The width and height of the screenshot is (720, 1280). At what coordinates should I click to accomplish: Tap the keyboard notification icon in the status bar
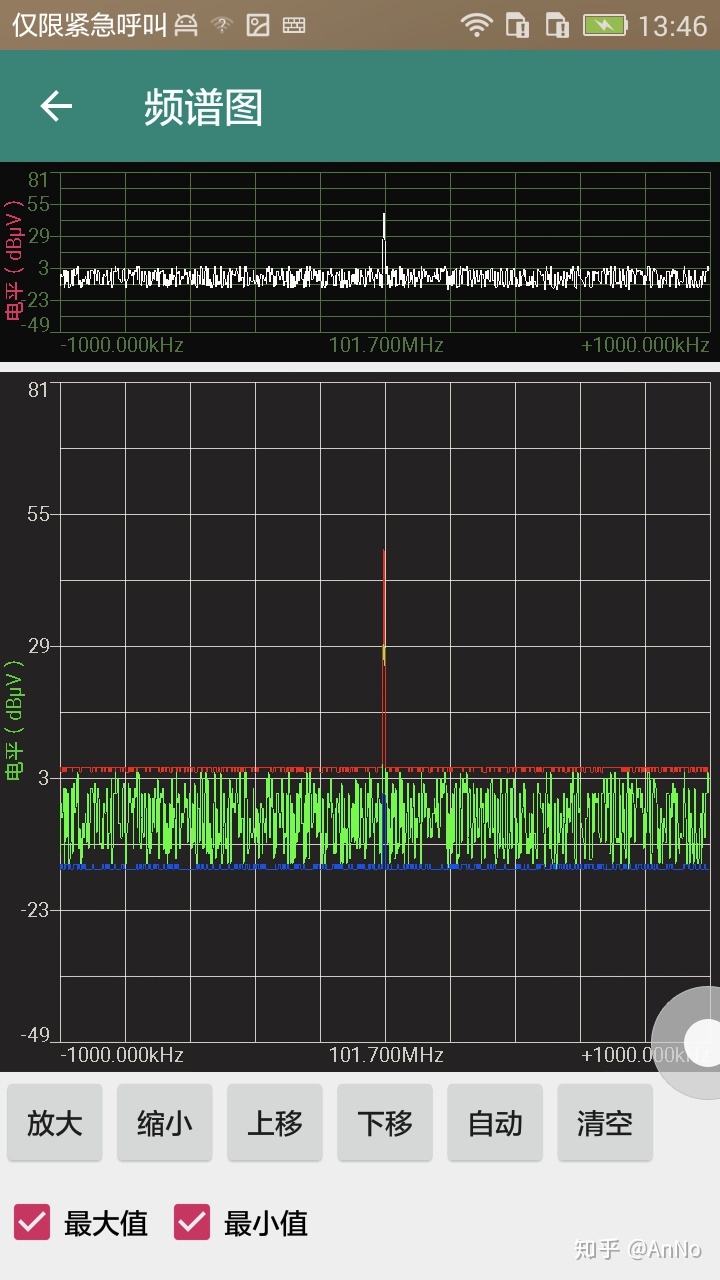coord(294,26)
